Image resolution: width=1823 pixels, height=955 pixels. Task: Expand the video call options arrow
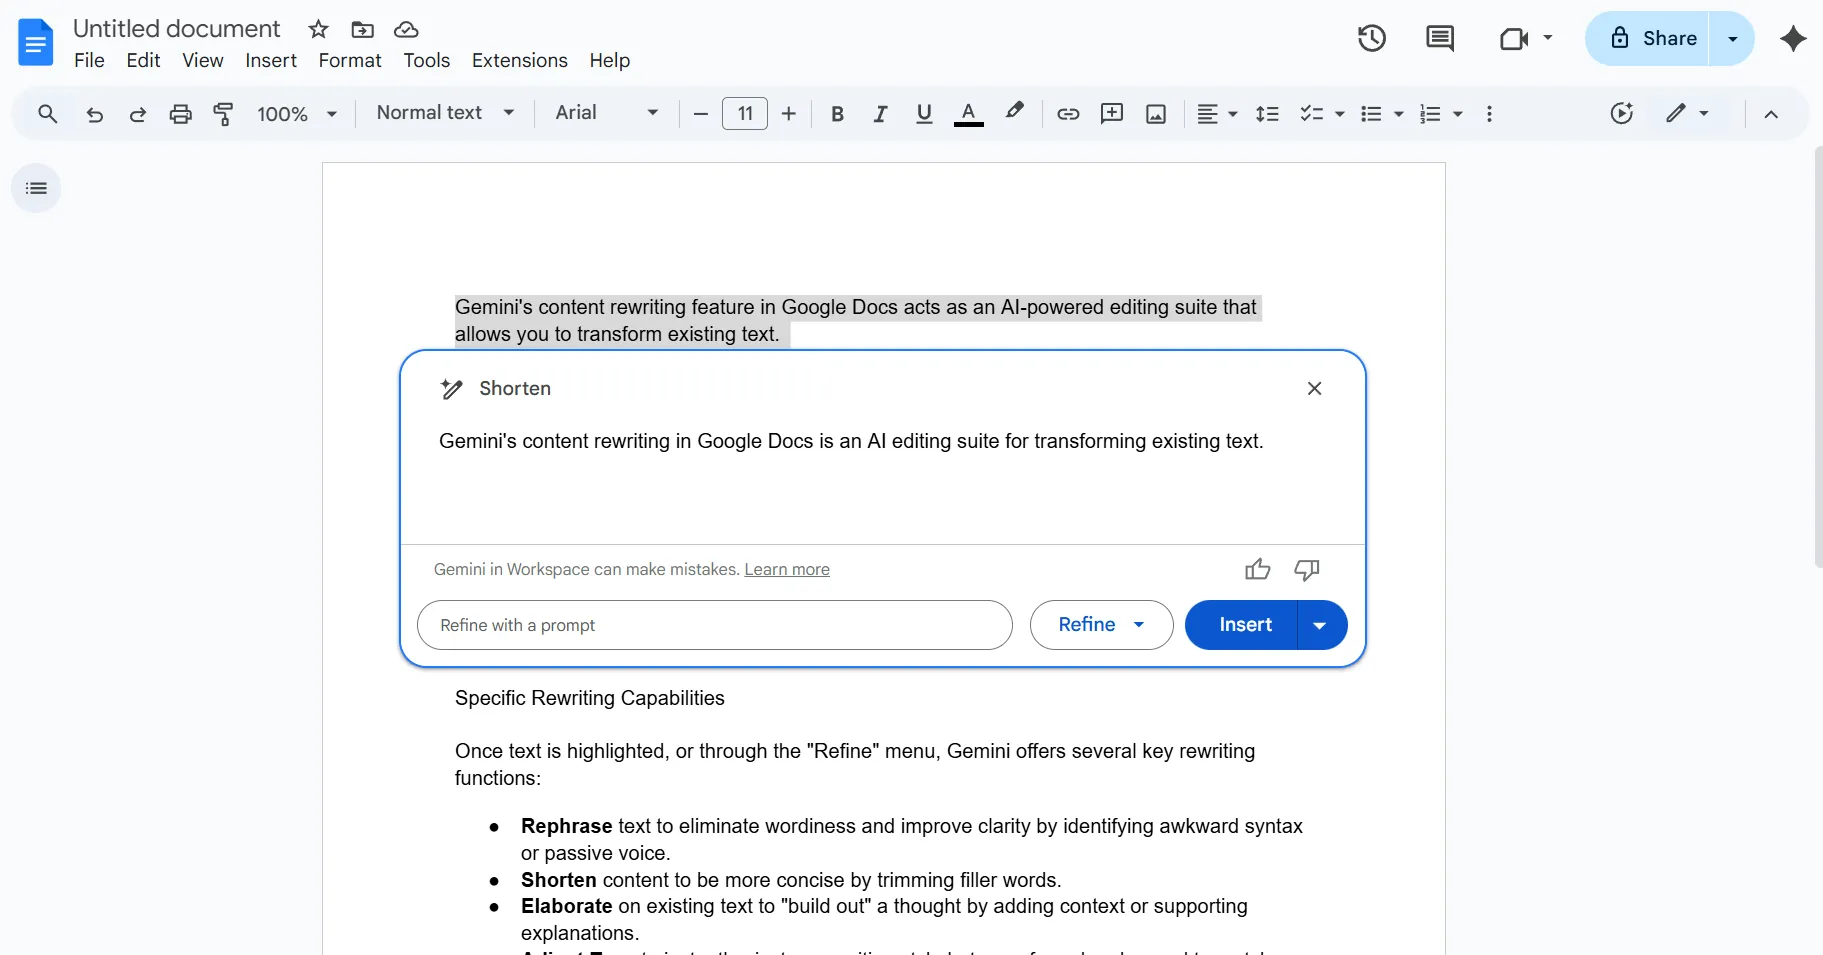click(1548, 38)
